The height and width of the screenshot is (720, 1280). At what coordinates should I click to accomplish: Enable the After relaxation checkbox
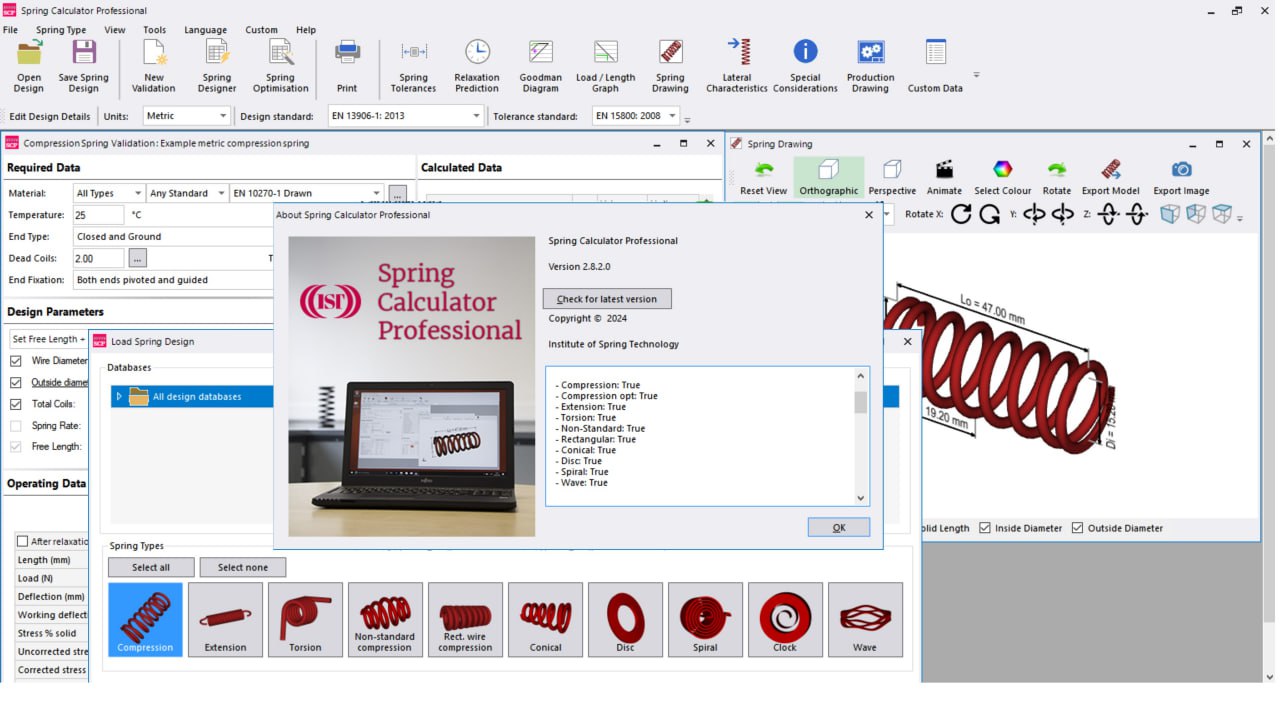[22, 541]
